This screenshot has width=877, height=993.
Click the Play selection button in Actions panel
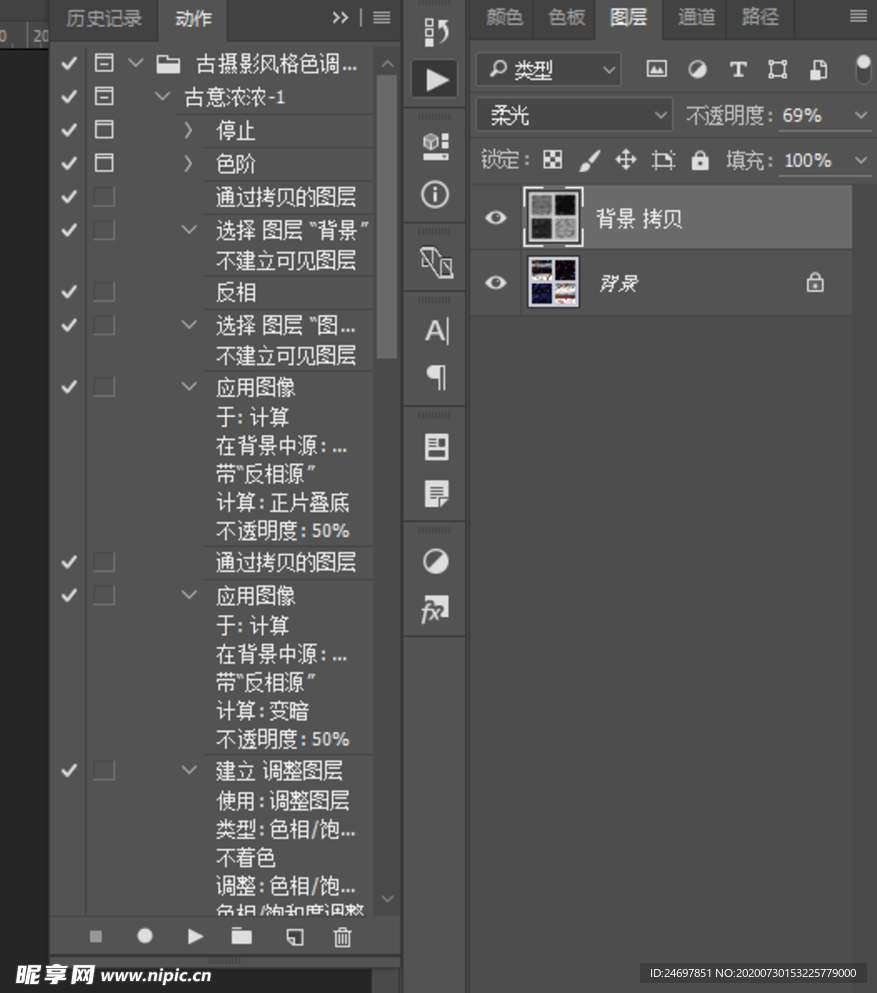tap(194, 936)
